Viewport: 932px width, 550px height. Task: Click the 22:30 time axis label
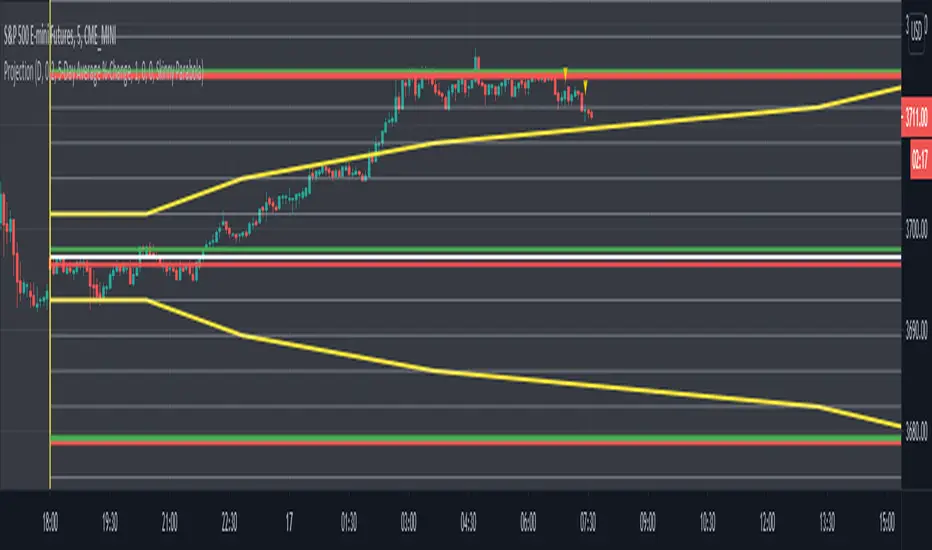[x=229, y=522]
